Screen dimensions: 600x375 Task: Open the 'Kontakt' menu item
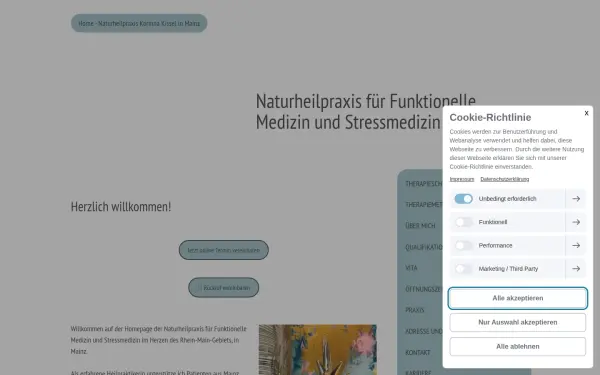pos(417,352)
